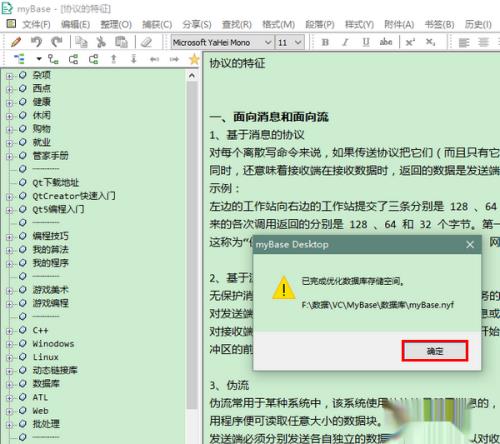Select the Qt下载地址 tree item

[x=55, y=183]
